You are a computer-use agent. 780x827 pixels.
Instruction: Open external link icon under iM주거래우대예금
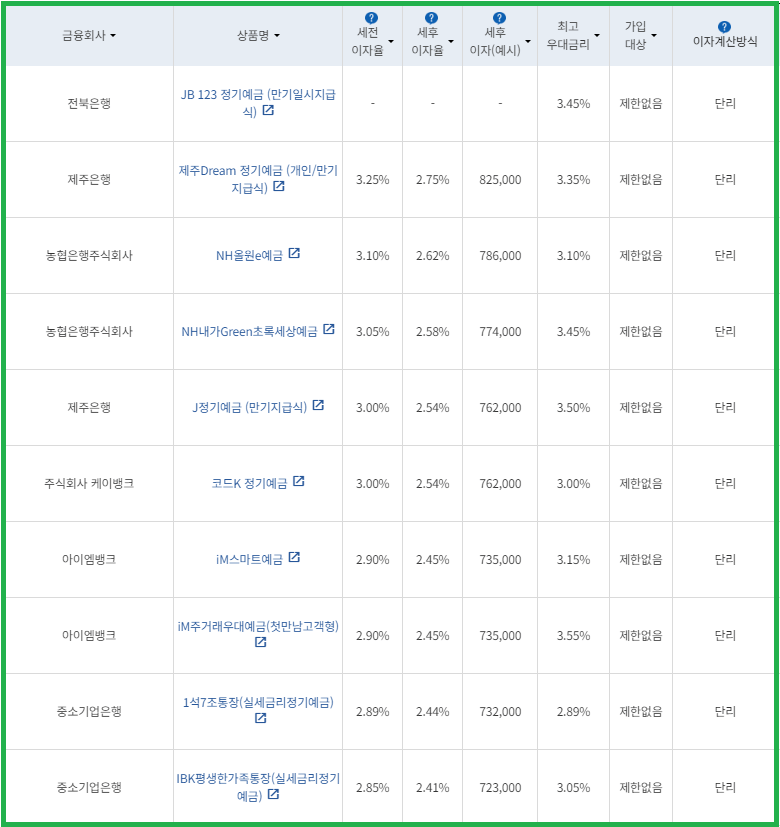click(261, 642)
